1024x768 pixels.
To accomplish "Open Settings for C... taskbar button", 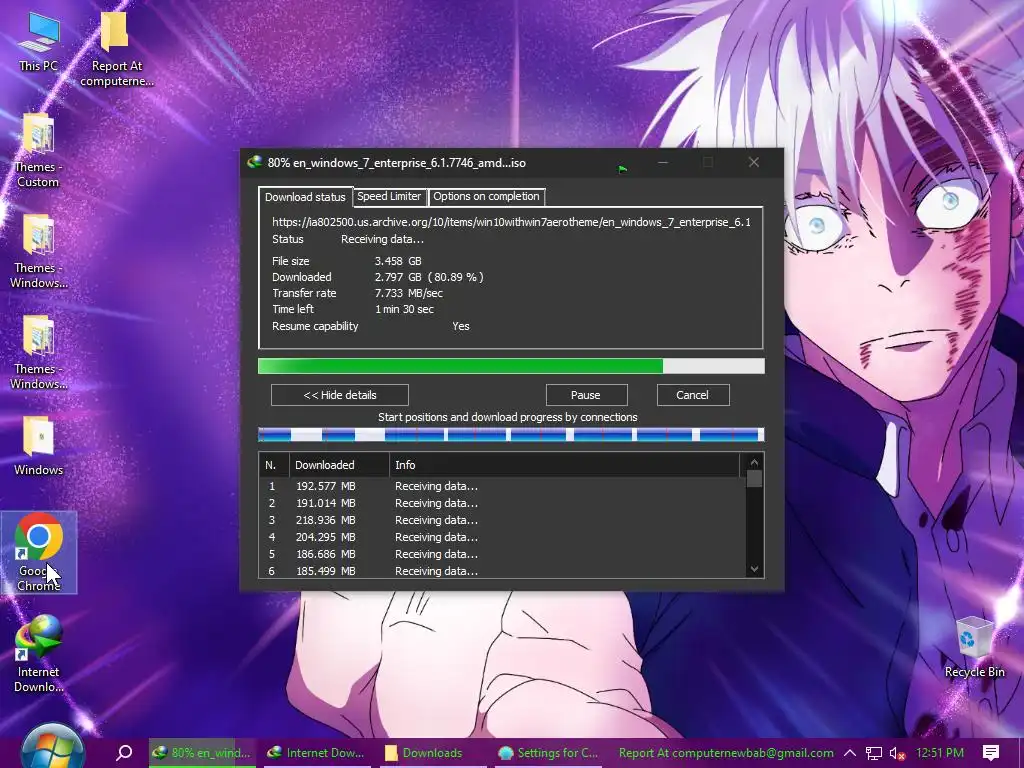I will 549,753.
